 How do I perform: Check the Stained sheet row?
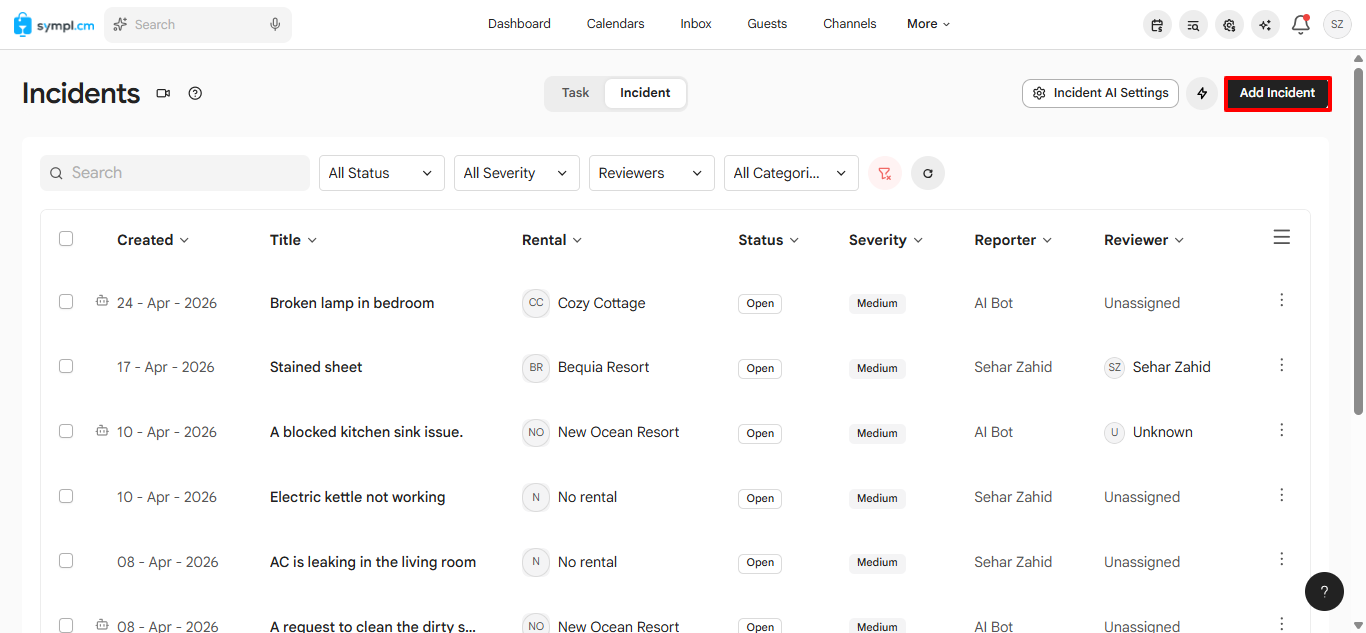(66, 366)
